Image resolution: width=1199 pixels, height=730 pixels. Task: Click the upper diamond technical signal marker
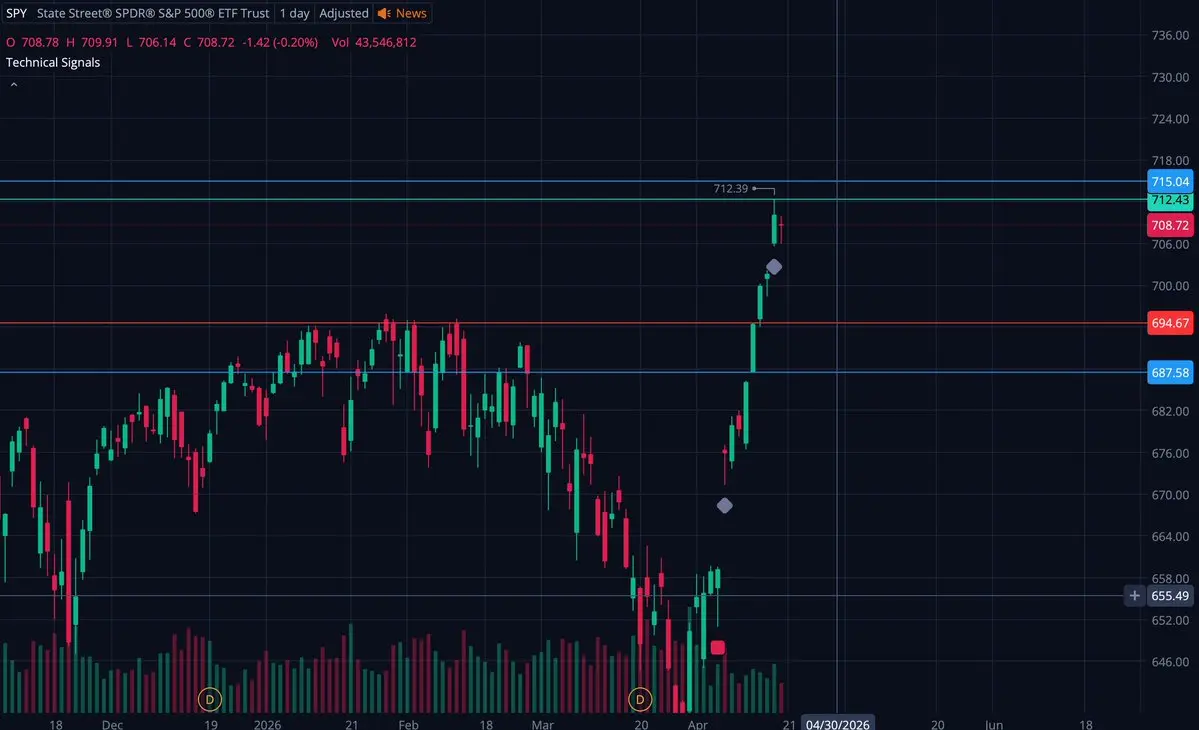pyautogui.click(x=774, y=267)
